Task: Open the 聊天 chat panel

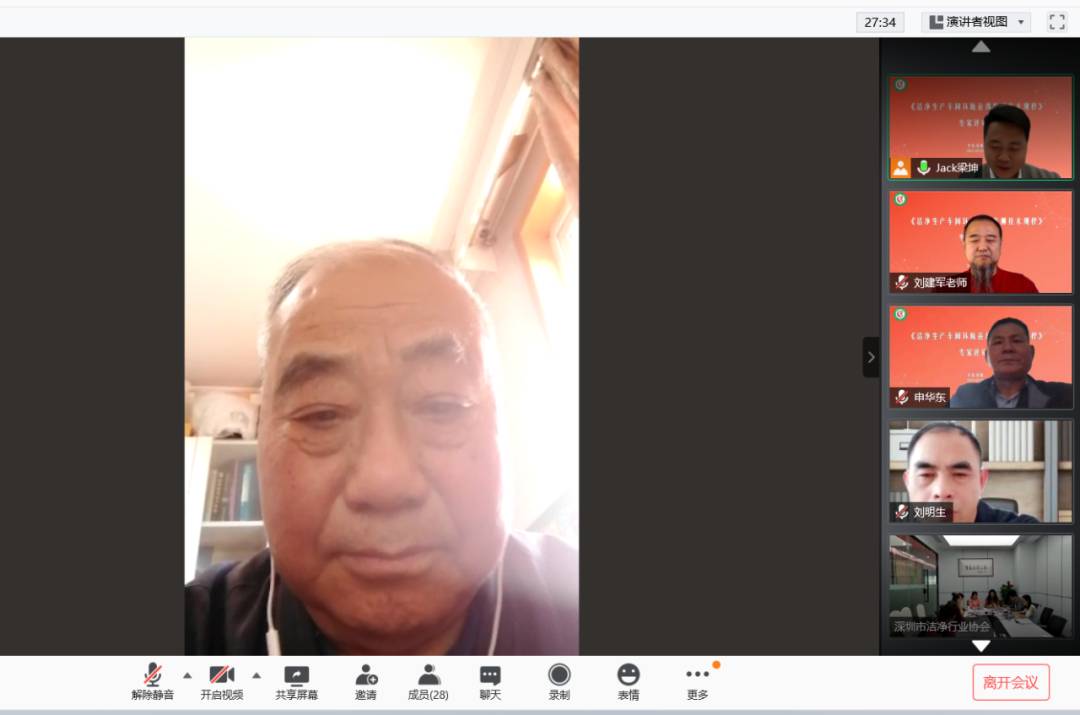Action: 490,681
